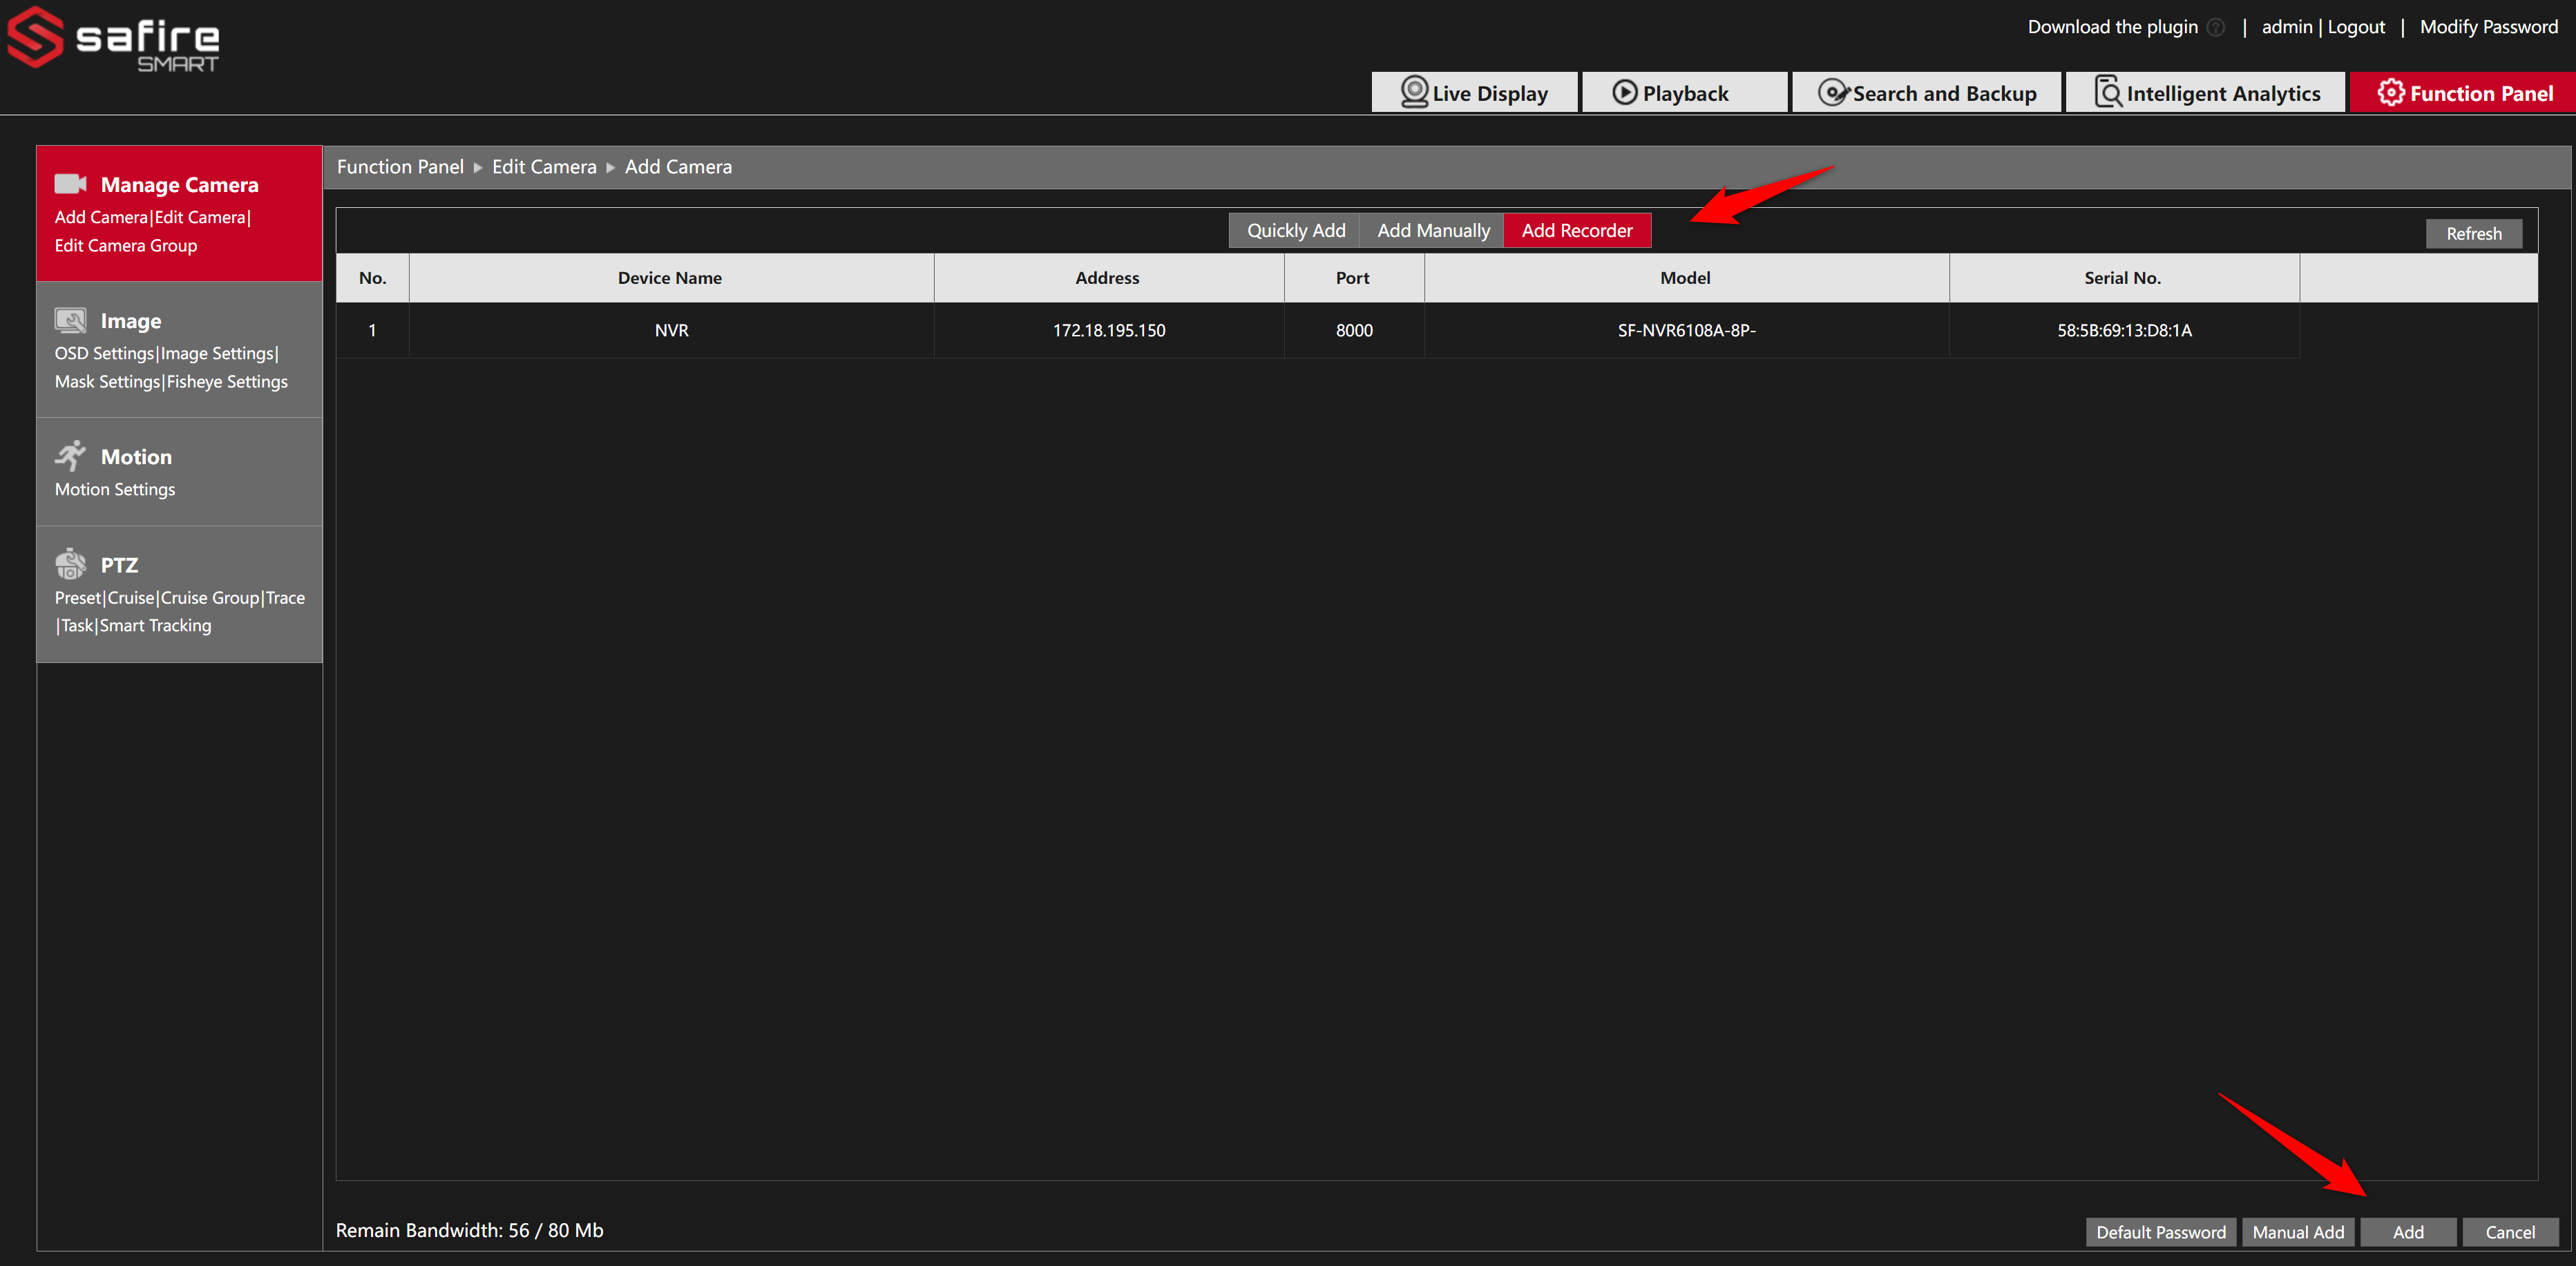Select the NVR row at 172.18.195.150

pos(1108,330)
